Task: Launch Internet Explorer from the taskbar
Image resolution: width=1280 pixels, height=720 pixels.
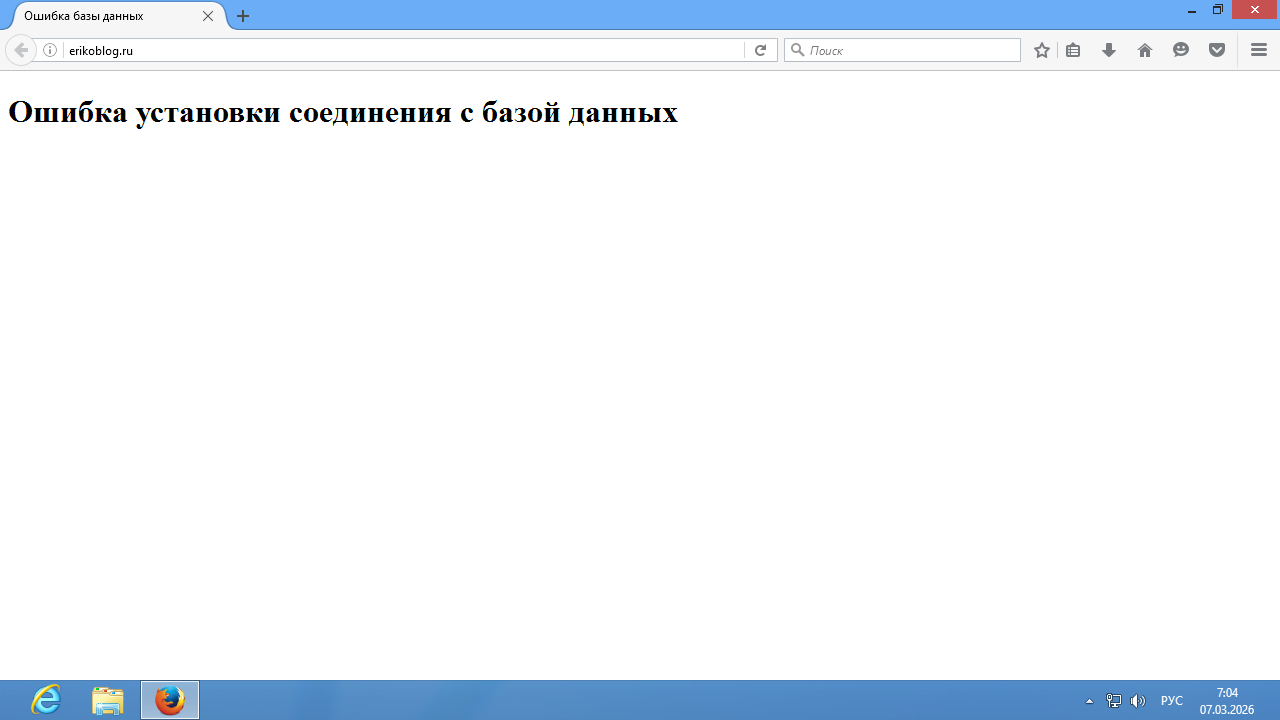Action: coord(46,700)
